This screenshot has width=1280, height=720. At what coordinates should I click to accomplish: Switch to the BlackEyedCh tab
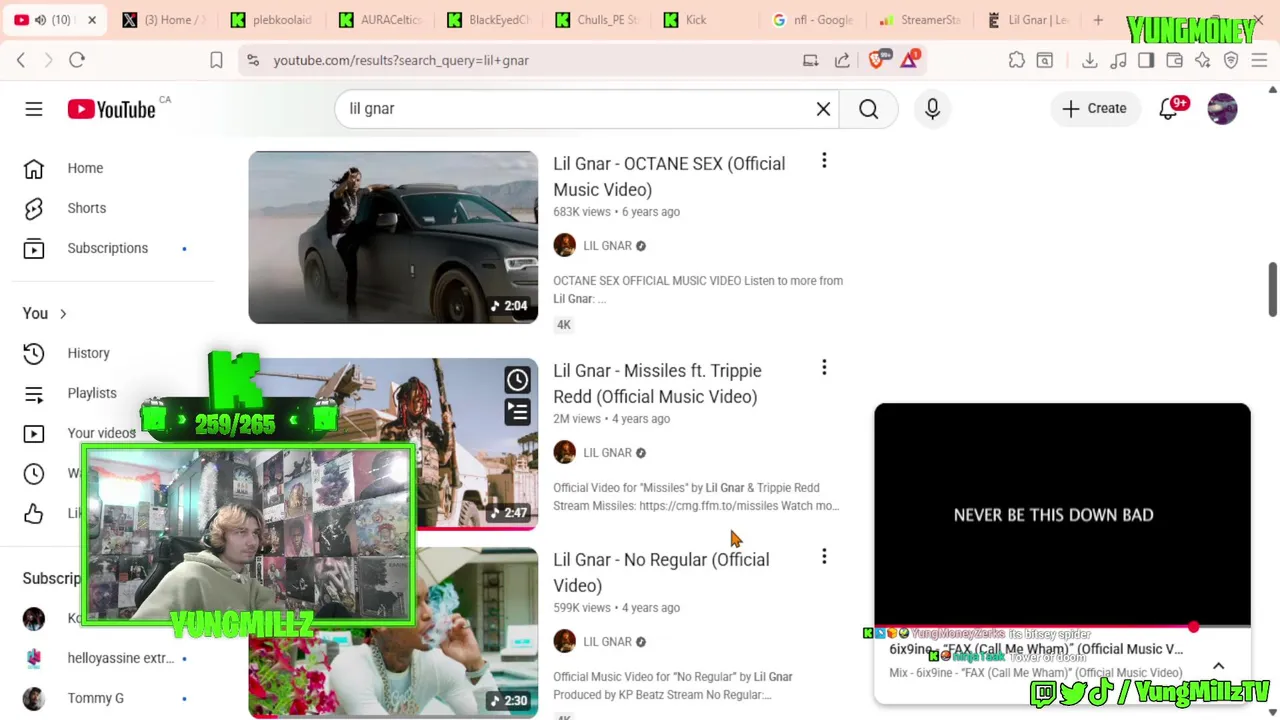tap(488, 20)
